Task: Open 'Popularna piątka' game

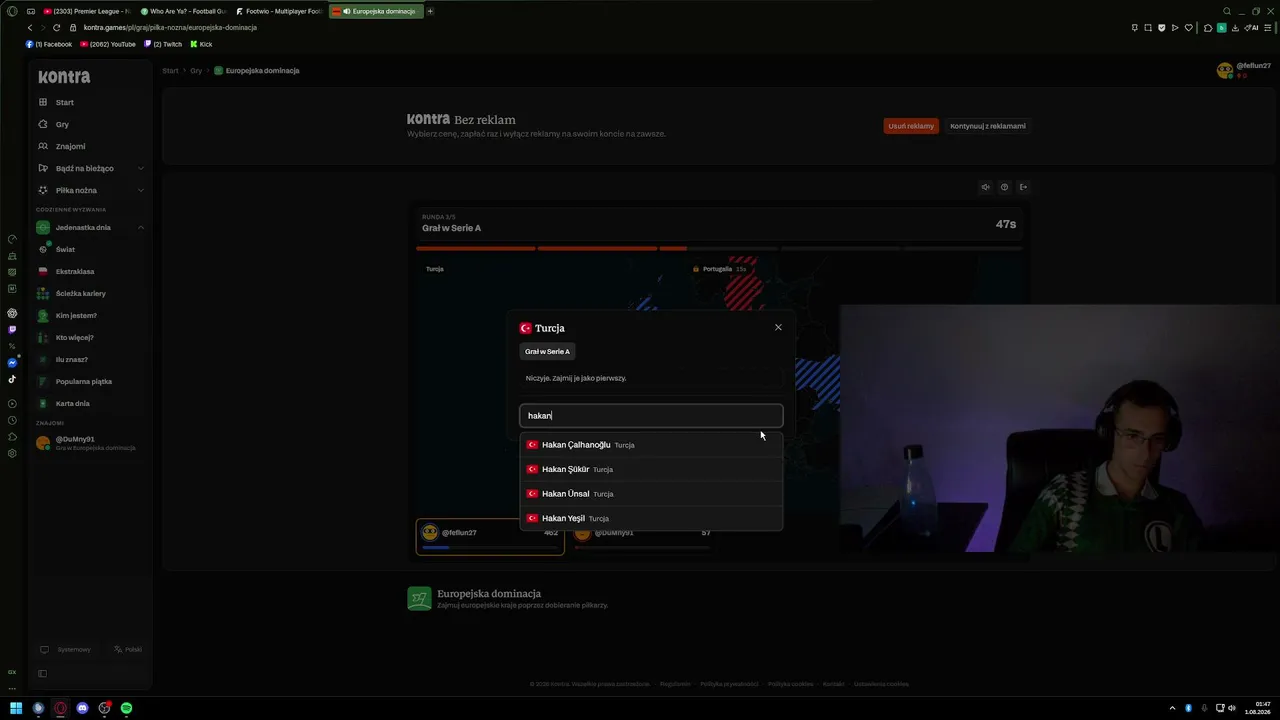Action: [x=91, y=381]
